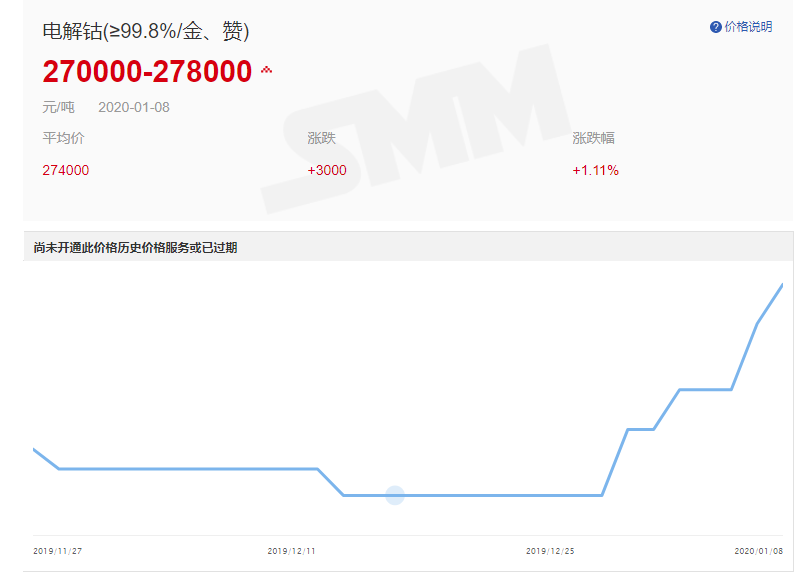This screenshot has width=802, height=577.
Task: Click the highlighted data point circle on chart
Action: (x=395, y=495)
